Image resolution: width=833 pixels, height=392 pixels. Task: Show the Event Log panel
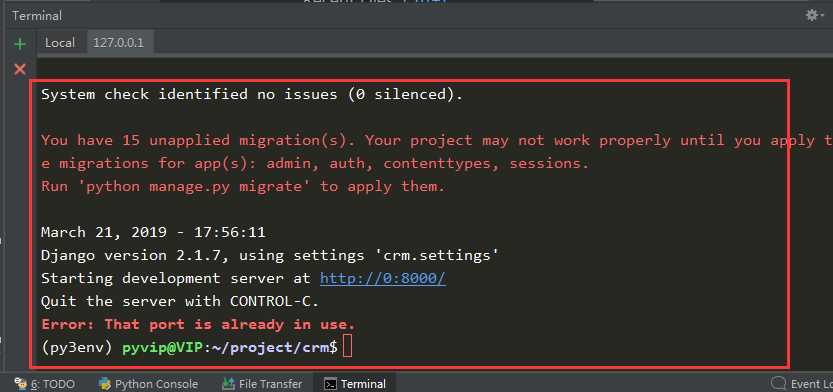click(802, 384)
